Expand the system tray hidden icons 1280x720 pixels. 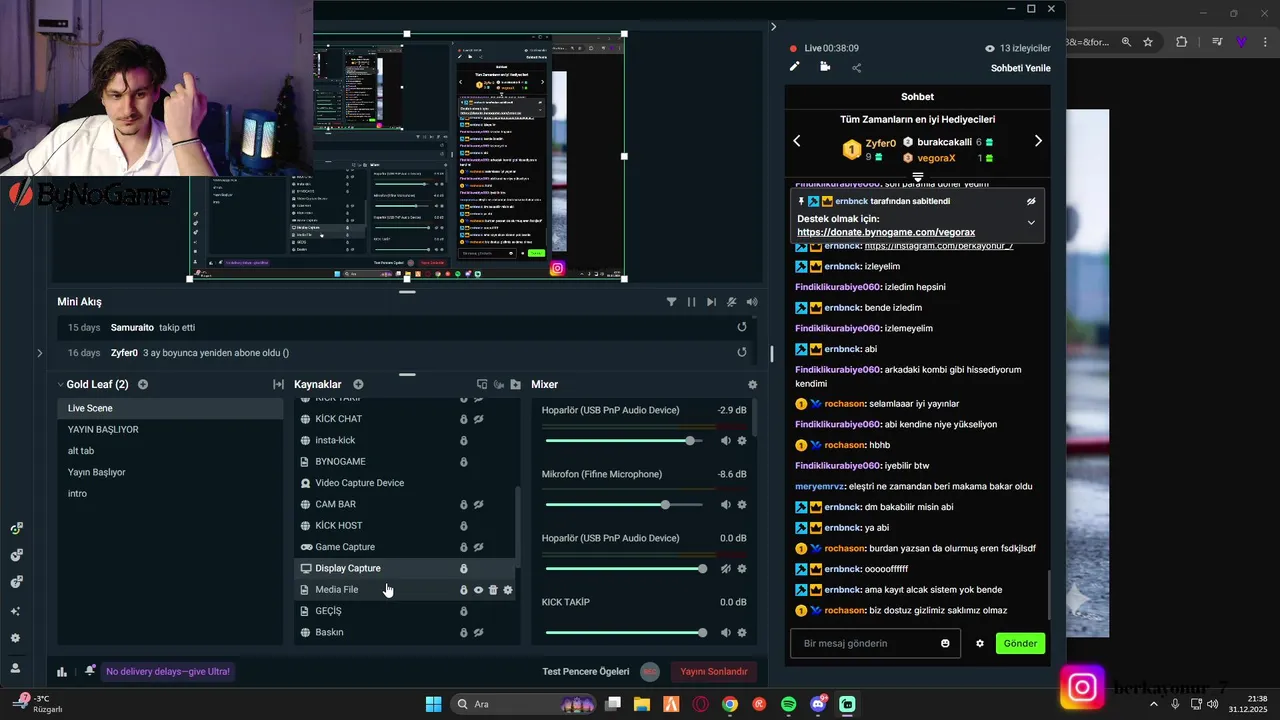(1154, 704)
